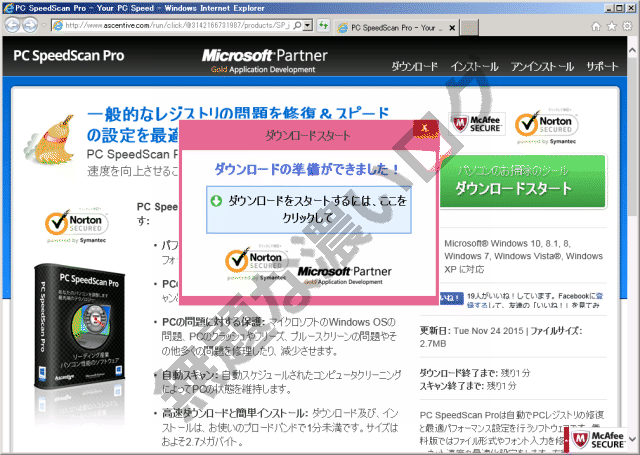Click the Internet Explorer title bar icon
The width and height of the screenshot is (640, 455).
pos(8,8)
